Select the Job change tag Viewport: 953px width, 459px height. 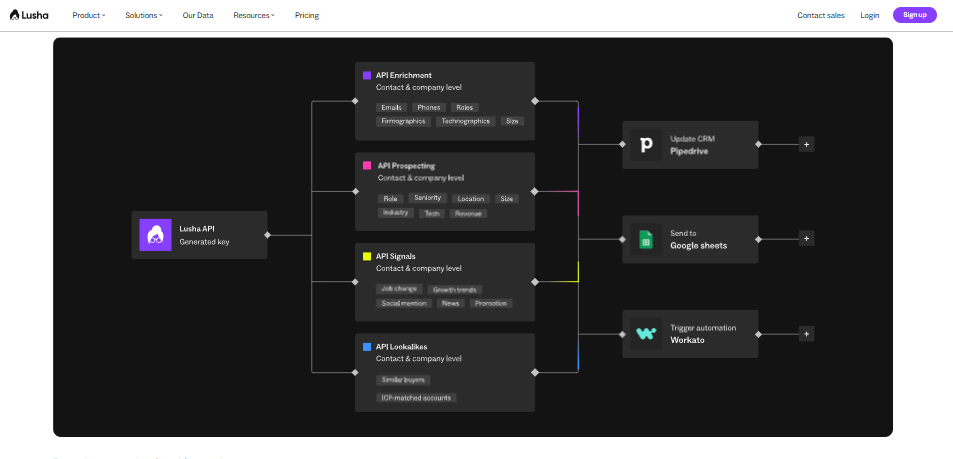[x=397, y=289]
